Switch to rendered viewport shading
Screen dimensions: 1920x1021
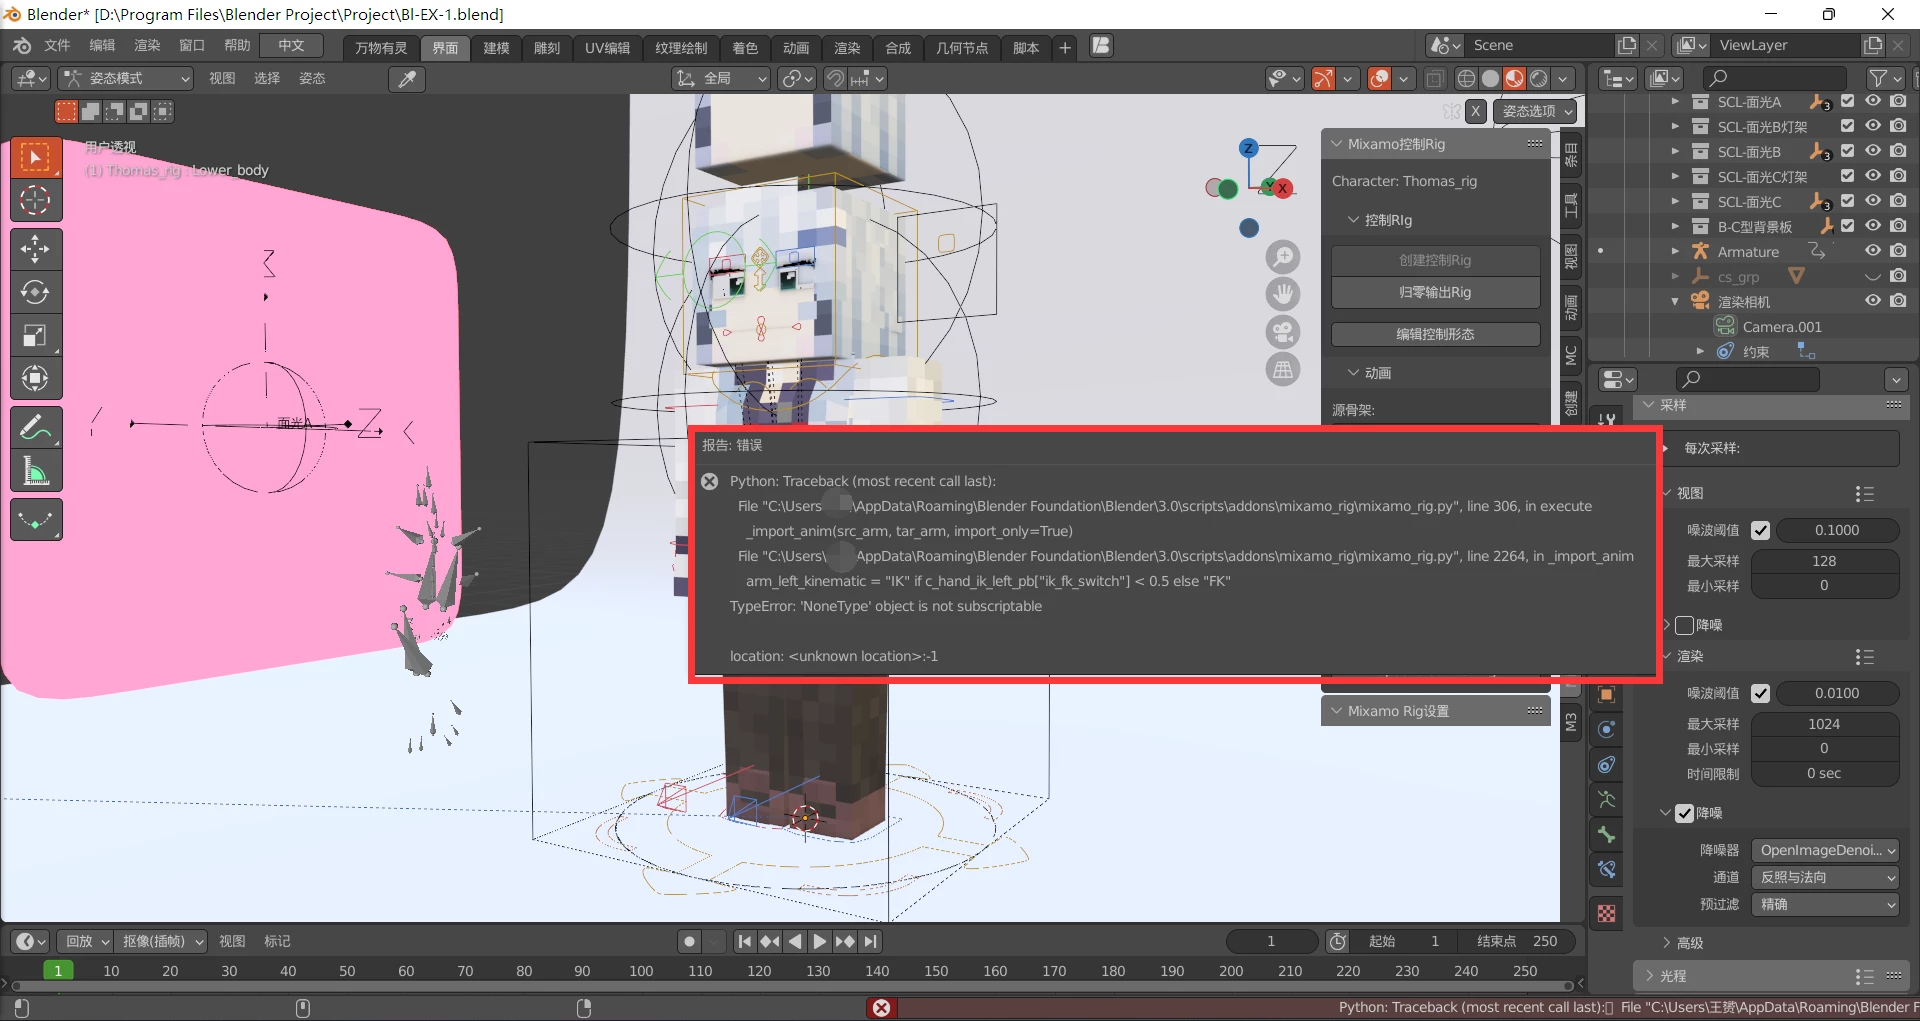click(x=1539, y=78)
